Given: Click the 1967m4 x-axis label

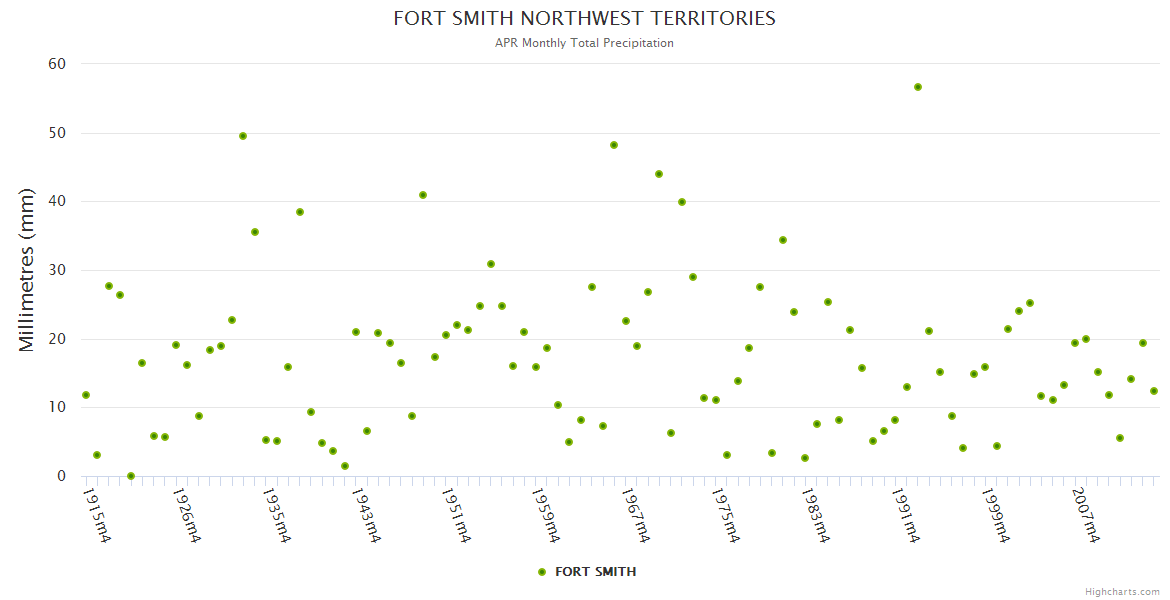Looking at the screenshot, I should 637,515.
